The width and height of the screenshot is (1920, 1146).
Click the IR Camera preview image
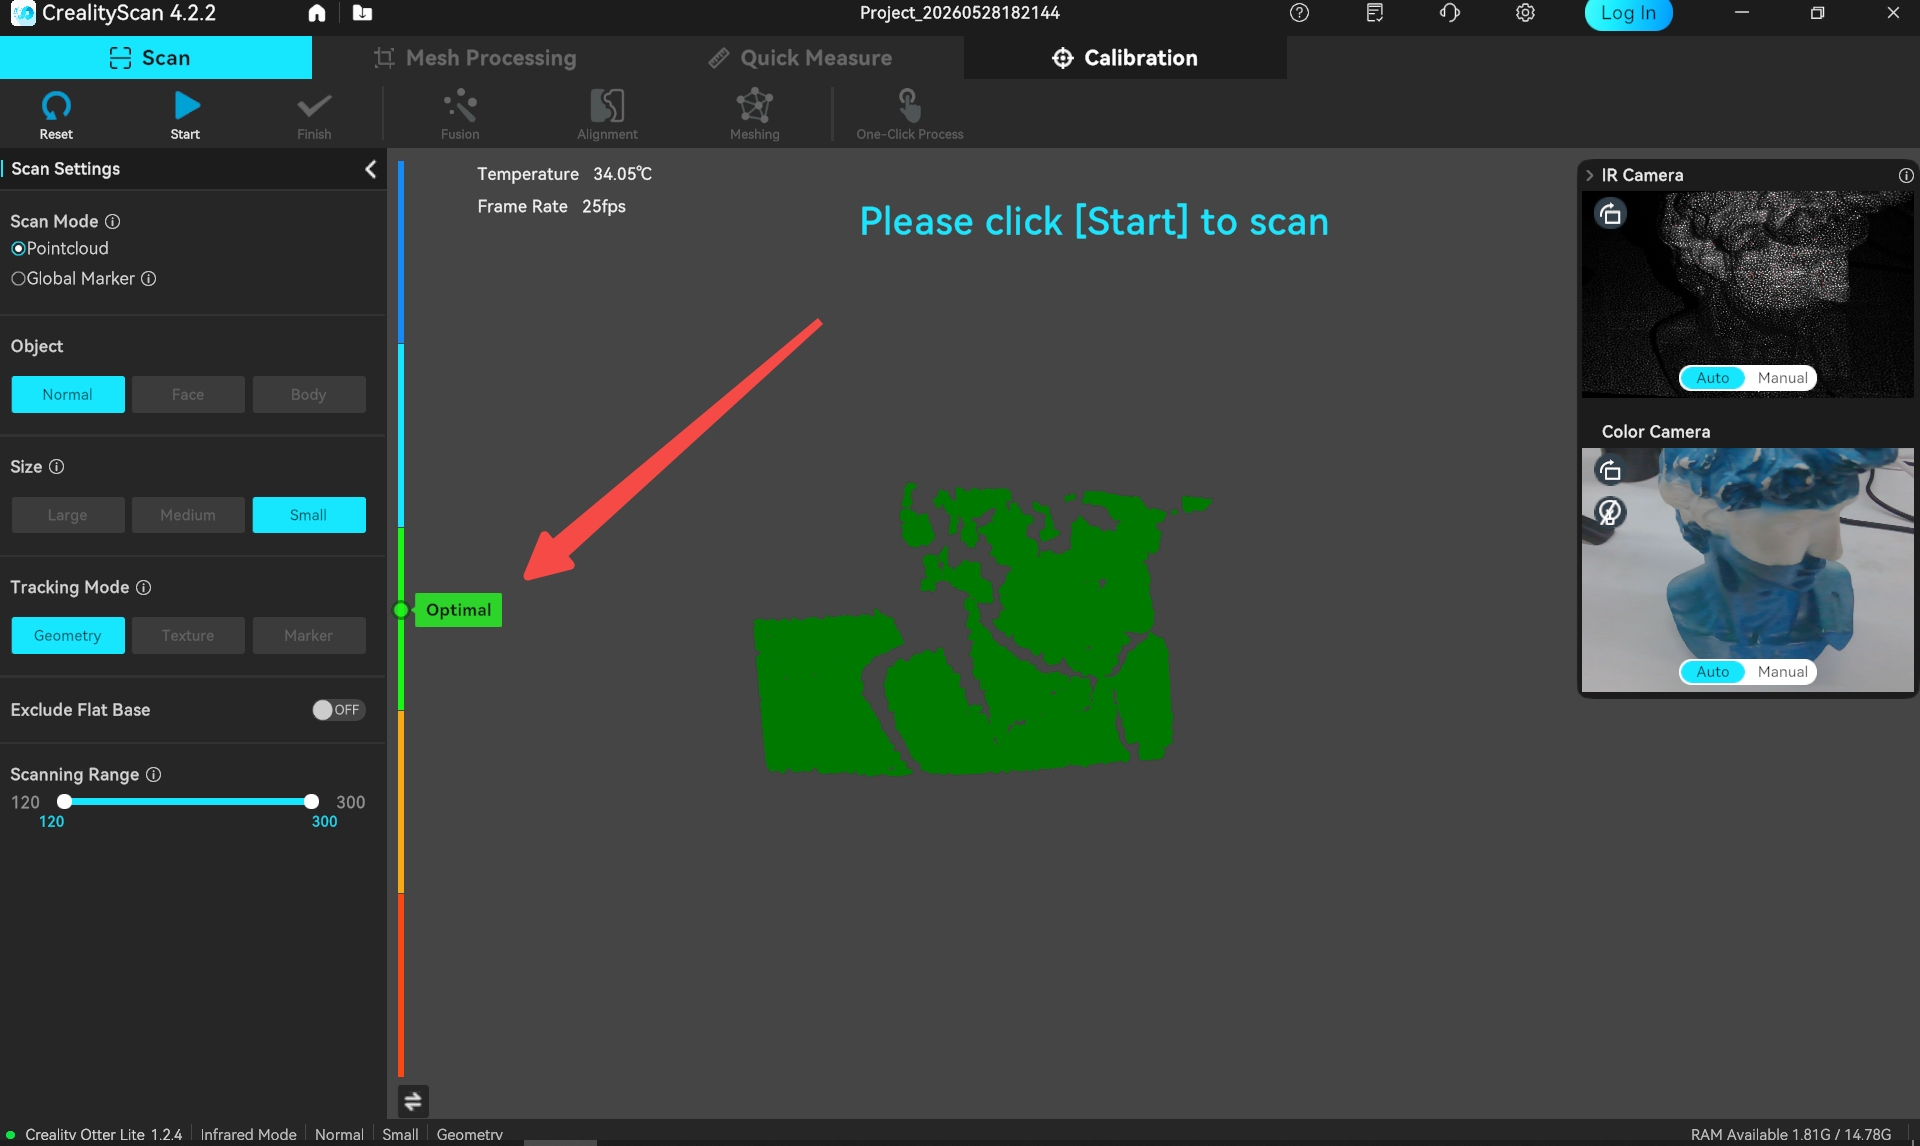(x=1747, y=294)
